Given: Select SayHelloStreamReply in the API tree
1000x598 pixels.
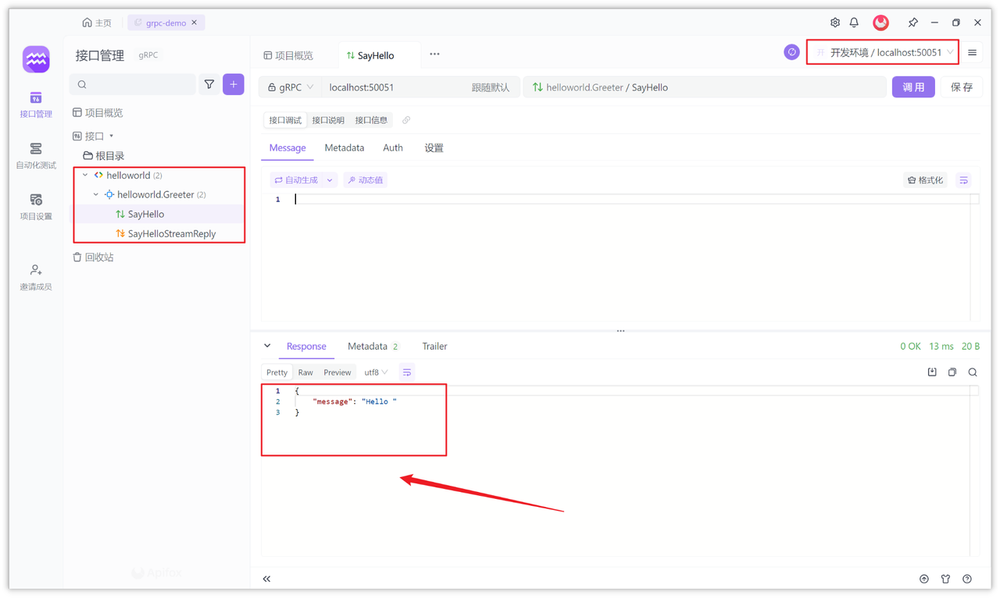Looking at the screenshot, I should (x=169, y=233).
